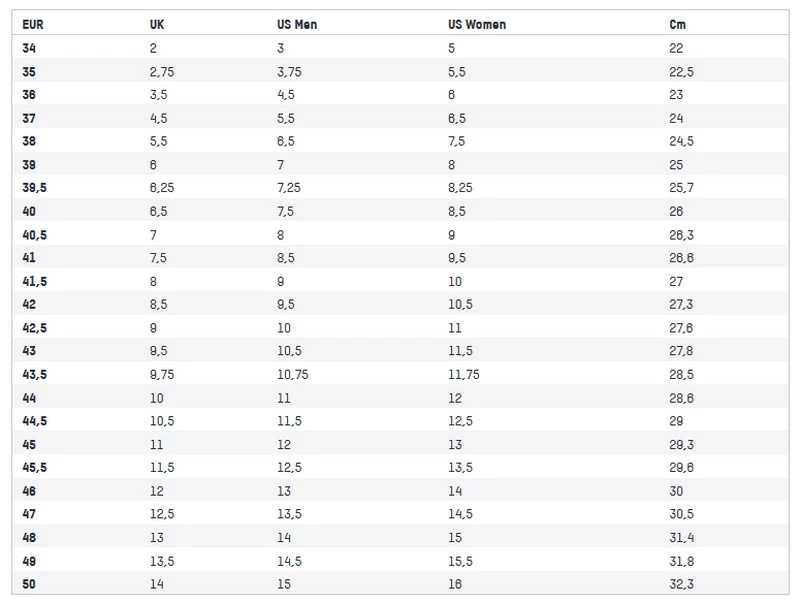Click the 31,4 Cm cell
The image size is (800, 602).
click(x=682, y=538)
